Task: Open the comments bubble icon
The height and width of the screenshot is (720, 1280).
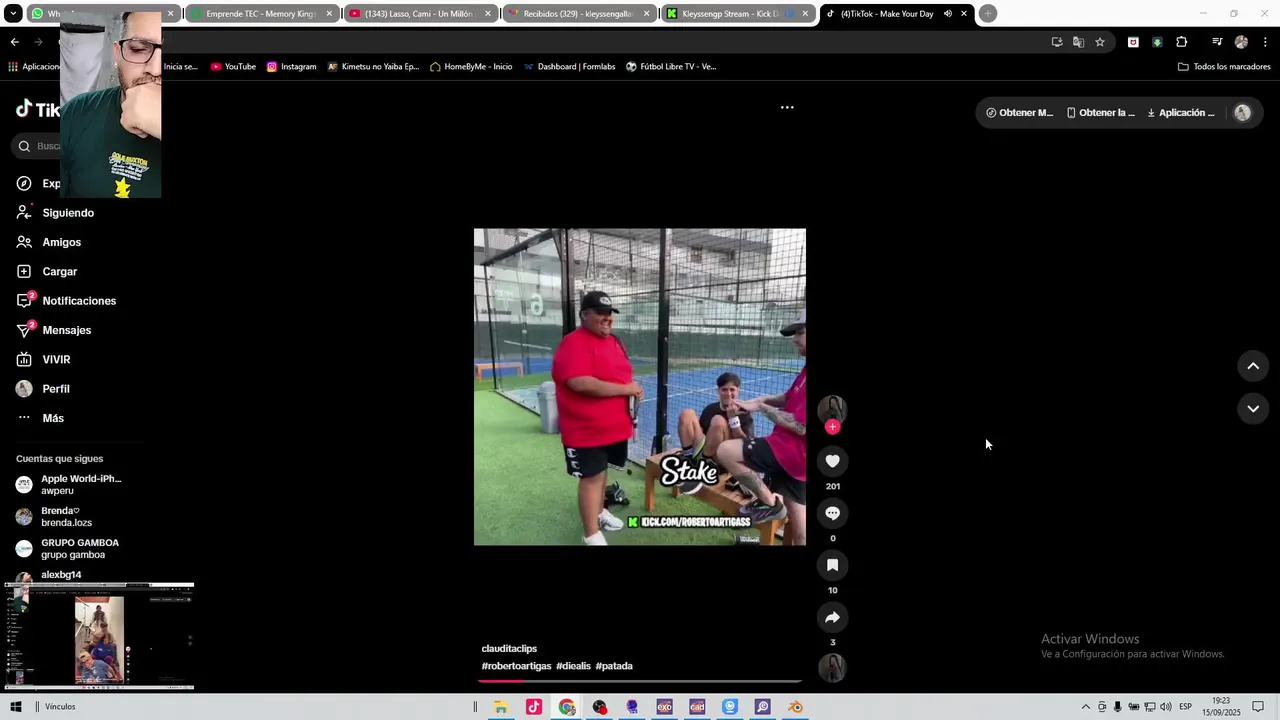Action: tap(832, 513)
